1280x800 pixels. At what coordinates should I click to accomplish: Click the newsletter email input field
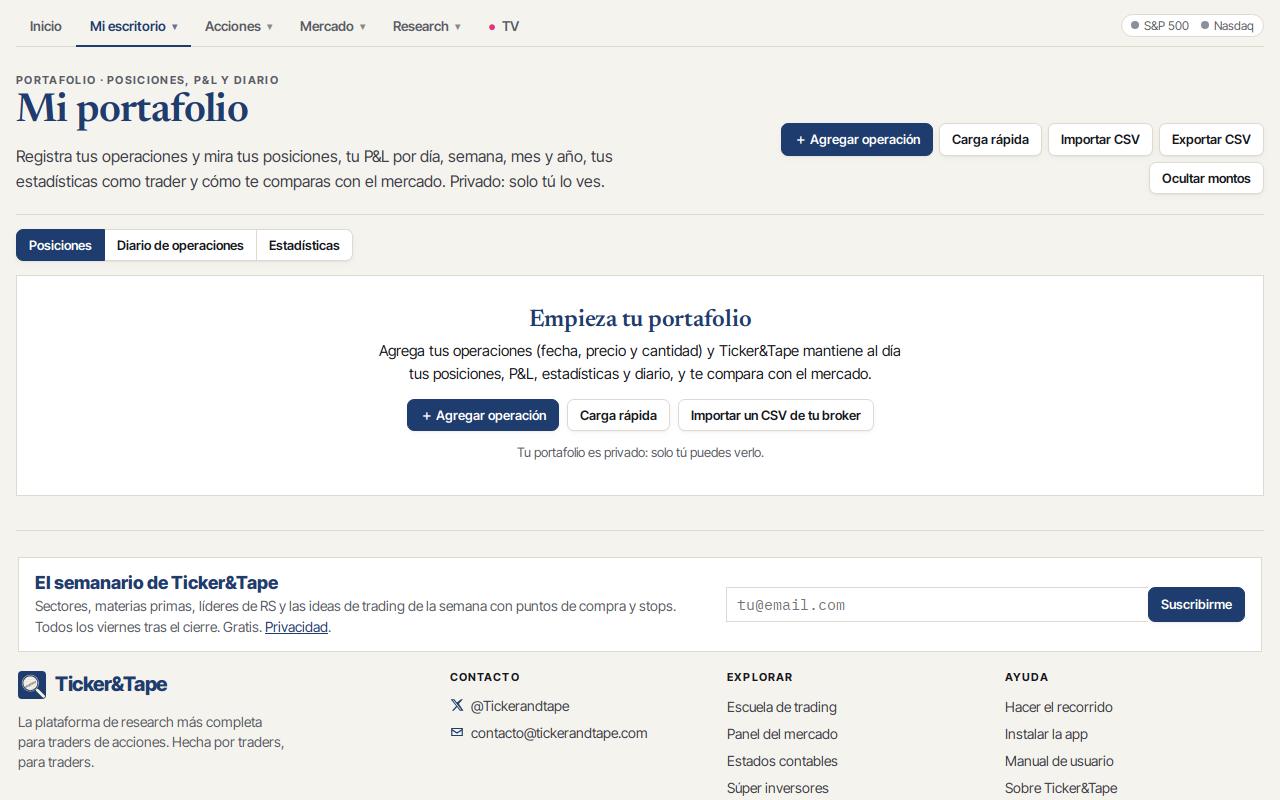pyautogui.click(x=937, y=605)
